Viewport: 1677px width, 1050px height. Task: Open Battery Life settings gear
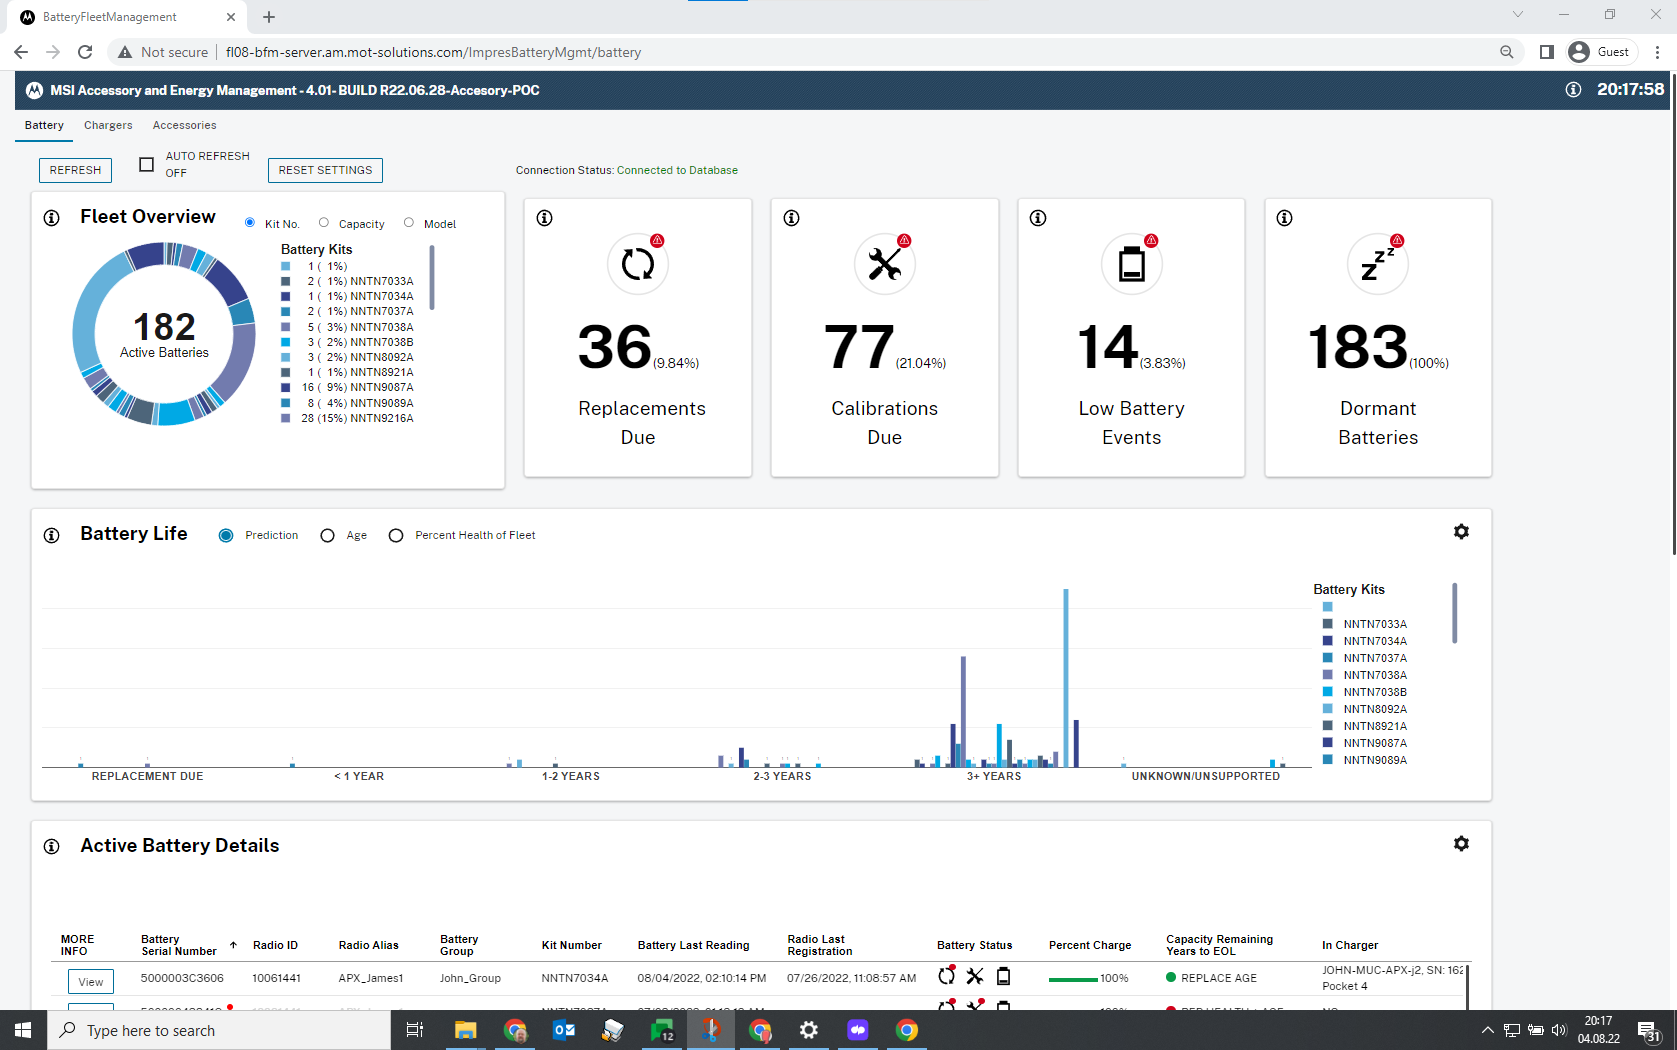(1461, 532)
